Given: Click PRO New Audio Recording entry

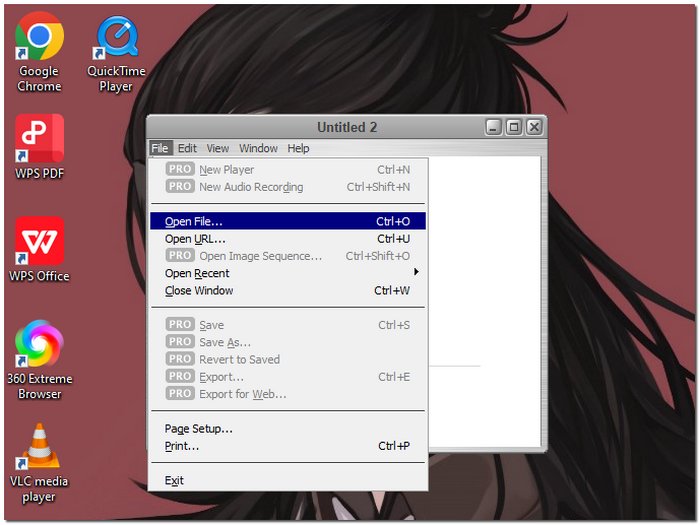Looking at the screenshot, I should tap(288, 187).
